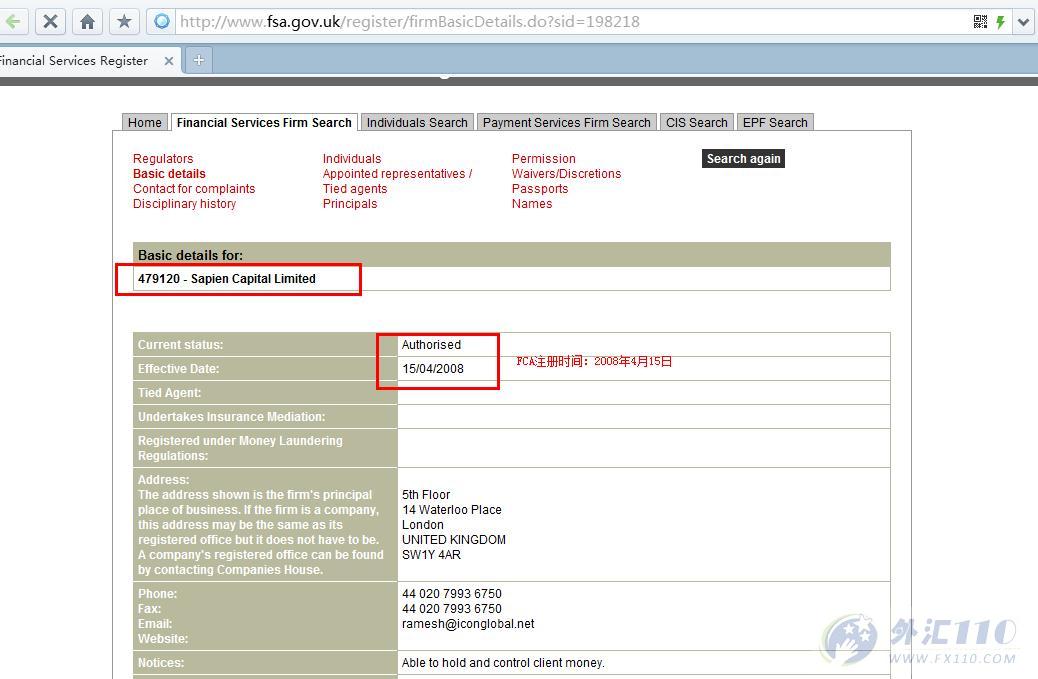Open a new tab with the plus button
Viewport: 1038px width, 679px height.
tap(199, 60)
